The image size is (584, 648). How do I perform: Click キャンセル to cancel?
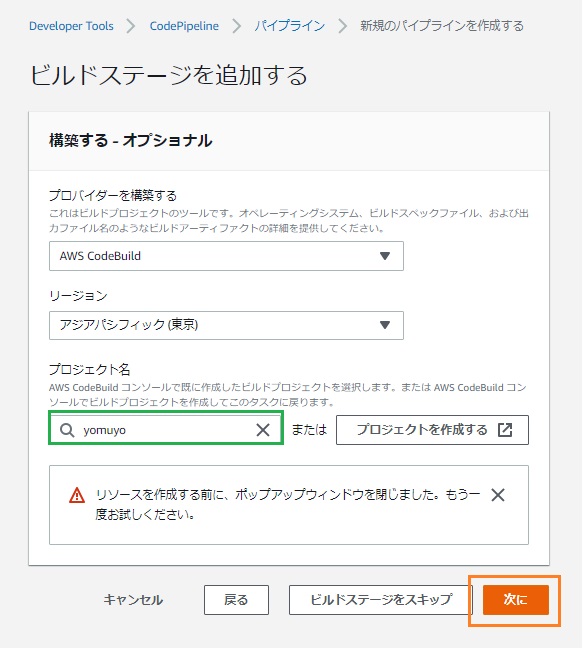[133, 600]
